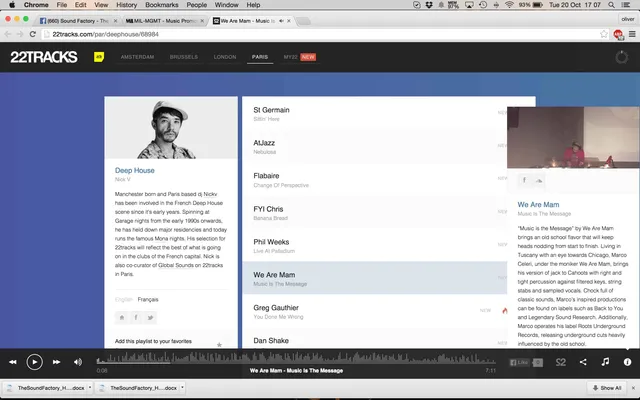Open the Chrome hamburger menu
Screen dimensions: 640x400
(x=632, y=34)
